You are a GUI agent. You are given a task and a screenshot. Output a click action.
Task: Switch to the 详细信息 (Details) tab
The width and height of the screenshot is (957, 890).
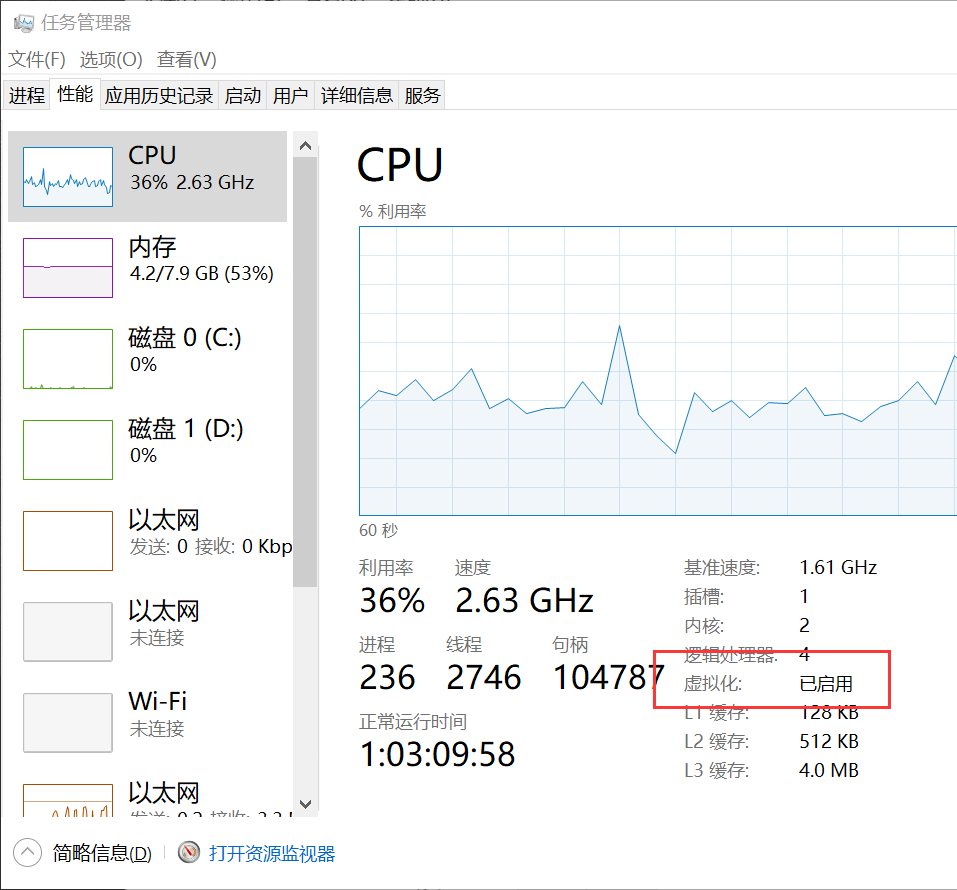pyautogui.click(x=356, y=94)
